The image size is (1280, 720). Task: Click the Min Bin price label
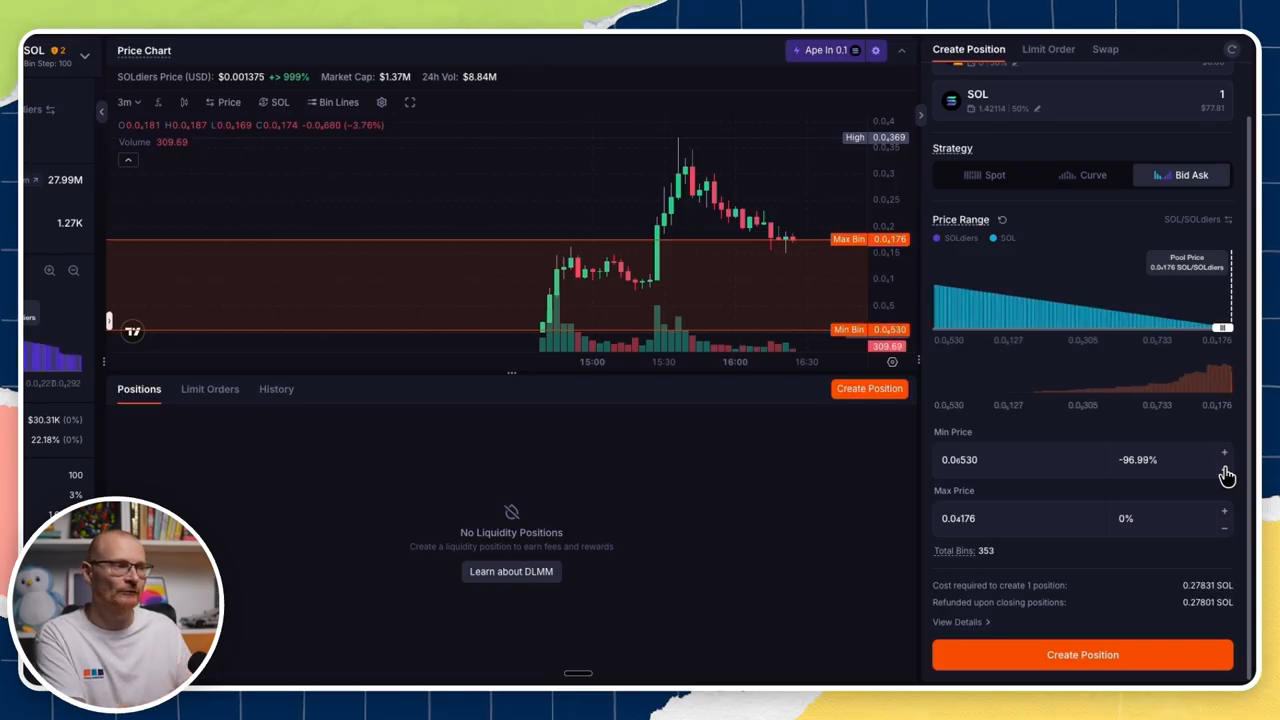click(870, 330)
